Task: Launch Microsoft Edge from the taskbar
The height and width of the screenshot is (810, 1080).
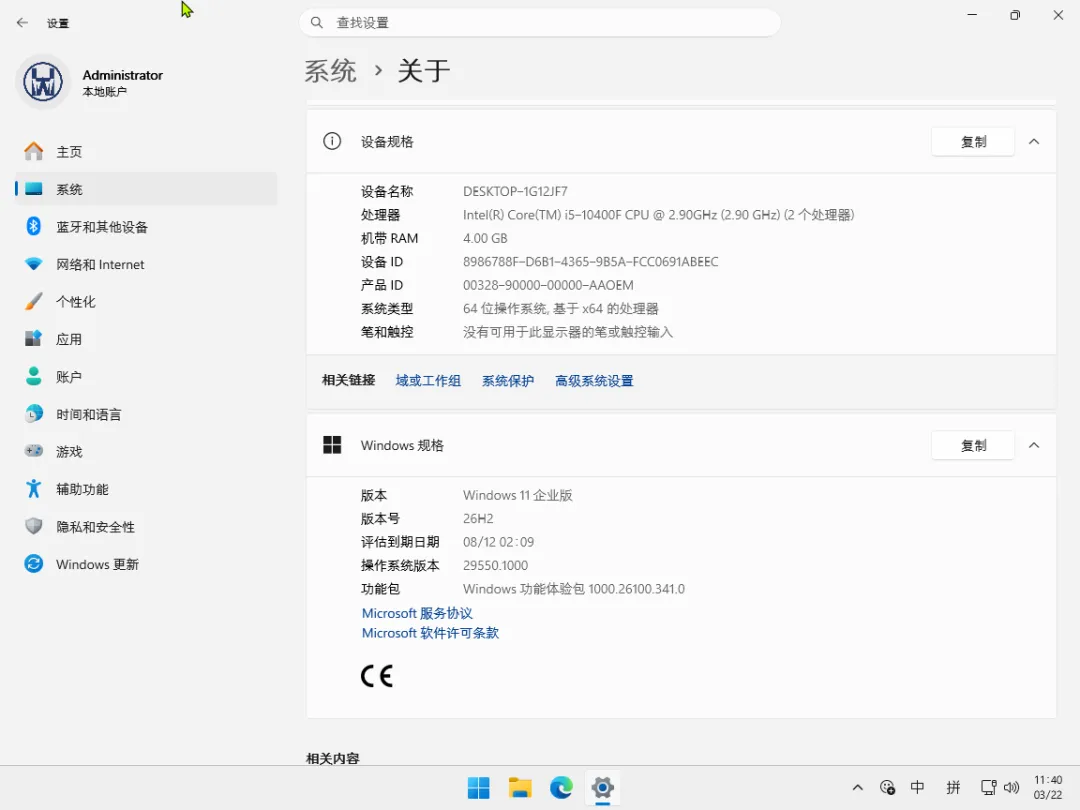Action: [561, 788]
